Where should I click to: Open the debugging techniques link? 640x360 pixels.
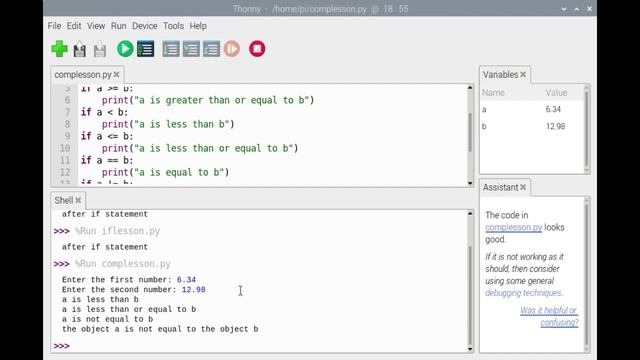(x=523, y=293)
